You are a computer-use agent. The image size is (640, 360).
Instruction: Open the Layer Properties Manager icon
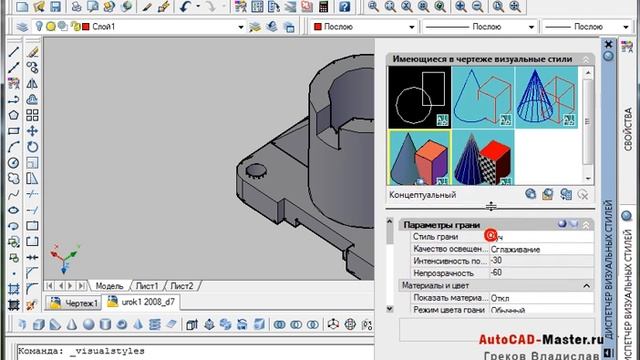tap(22, 27)
